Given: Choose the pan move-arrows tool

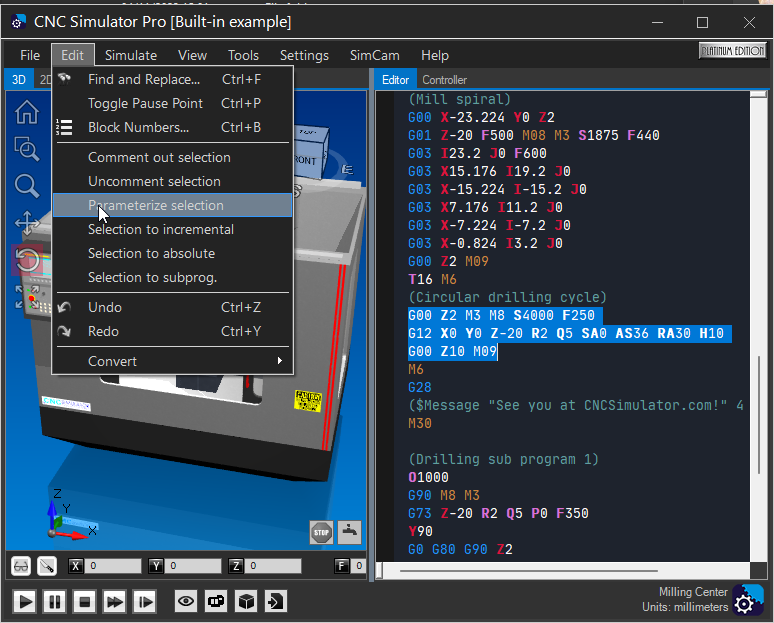Looking at the screenshot, I should 27,223.
